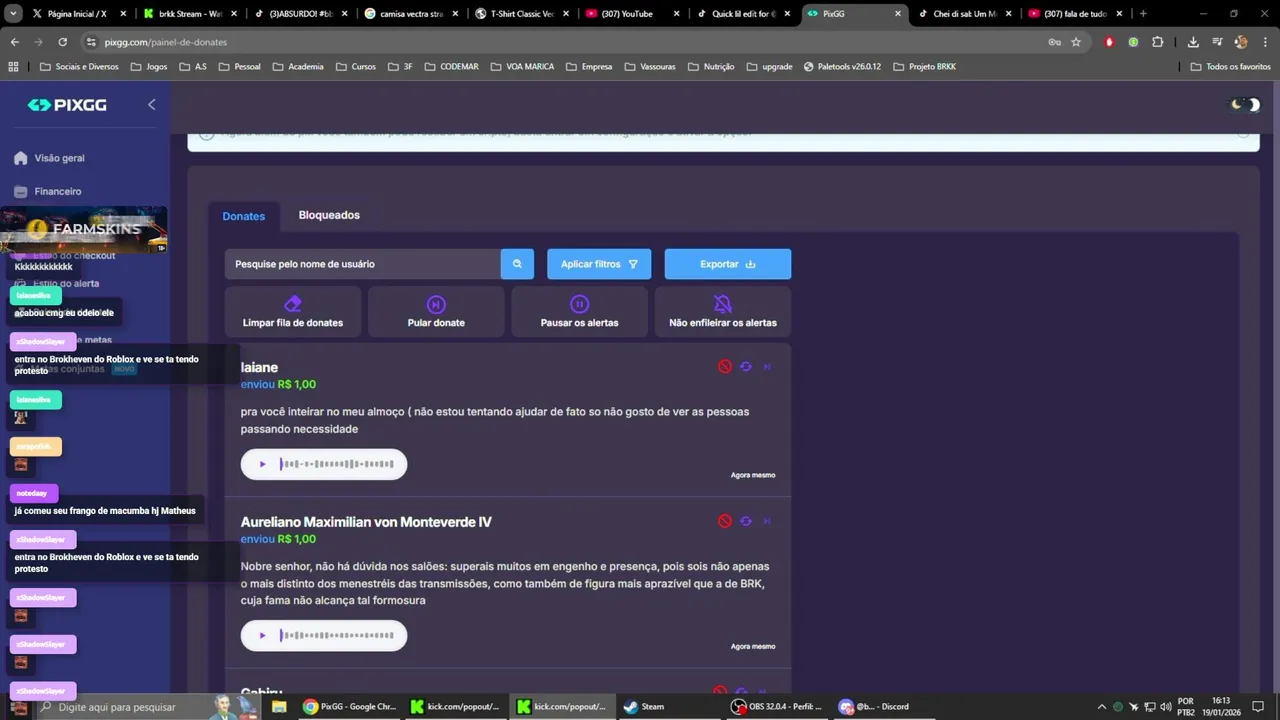Click the address bar URL
1280x720 pixels.
165,42
